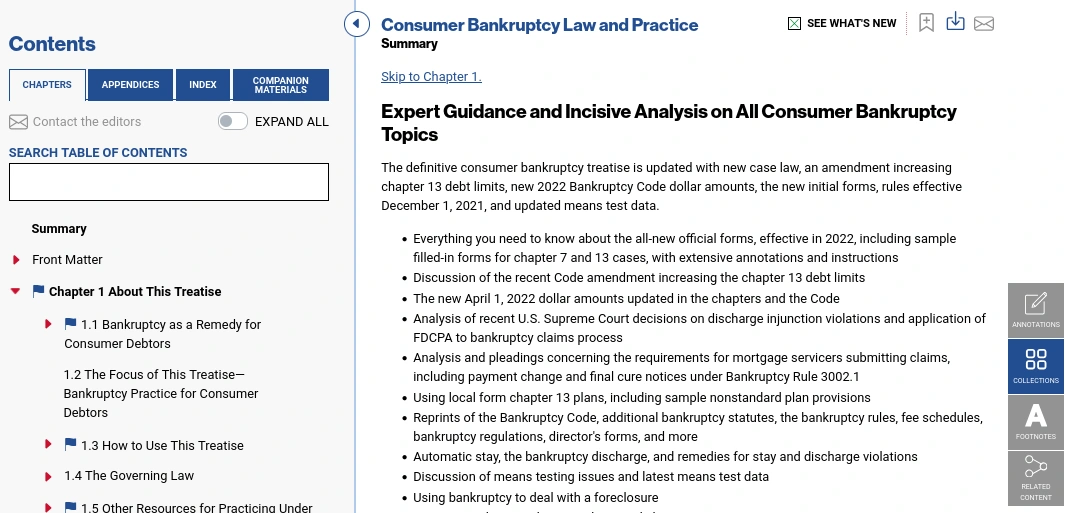The height and width of the screenshot is (513, 1070).
Task: Expand section 1.1 Bankruptcy as a Remedy
Action: pos(48,325)
